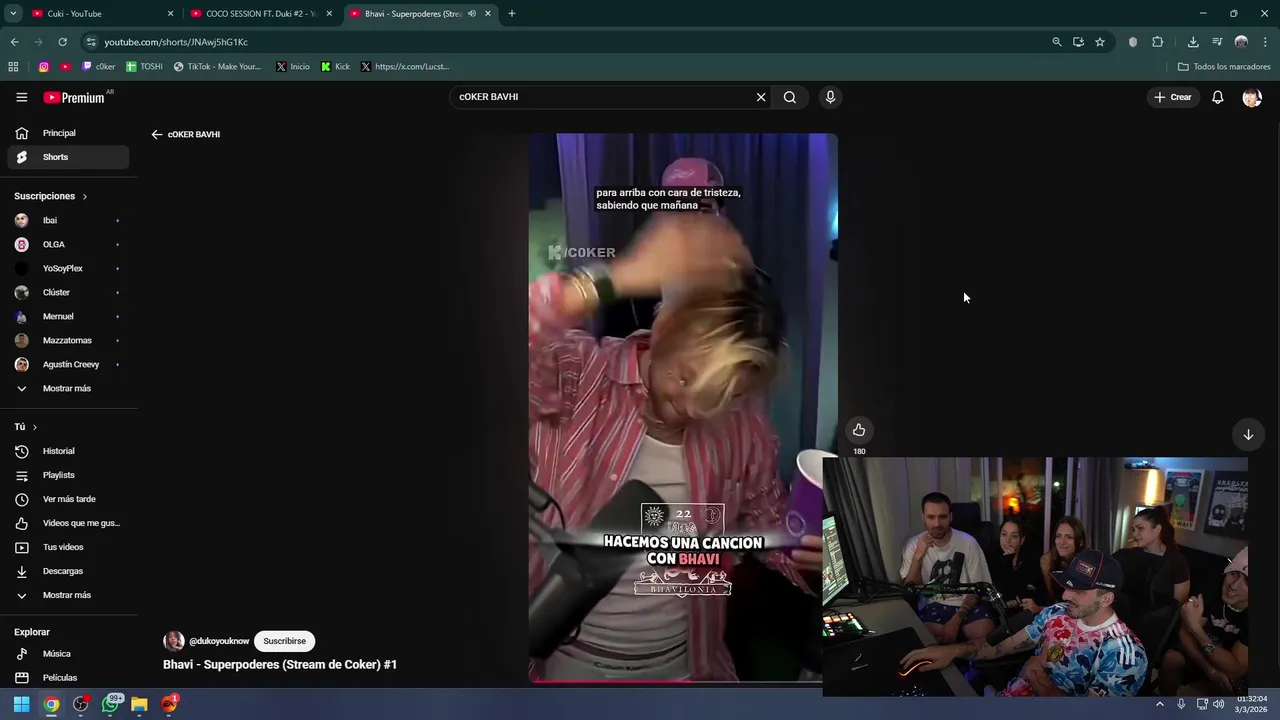Screen dimensions: 1280x720
Task: Open the Memuel subscription channel
Action: tap(68, 316)
